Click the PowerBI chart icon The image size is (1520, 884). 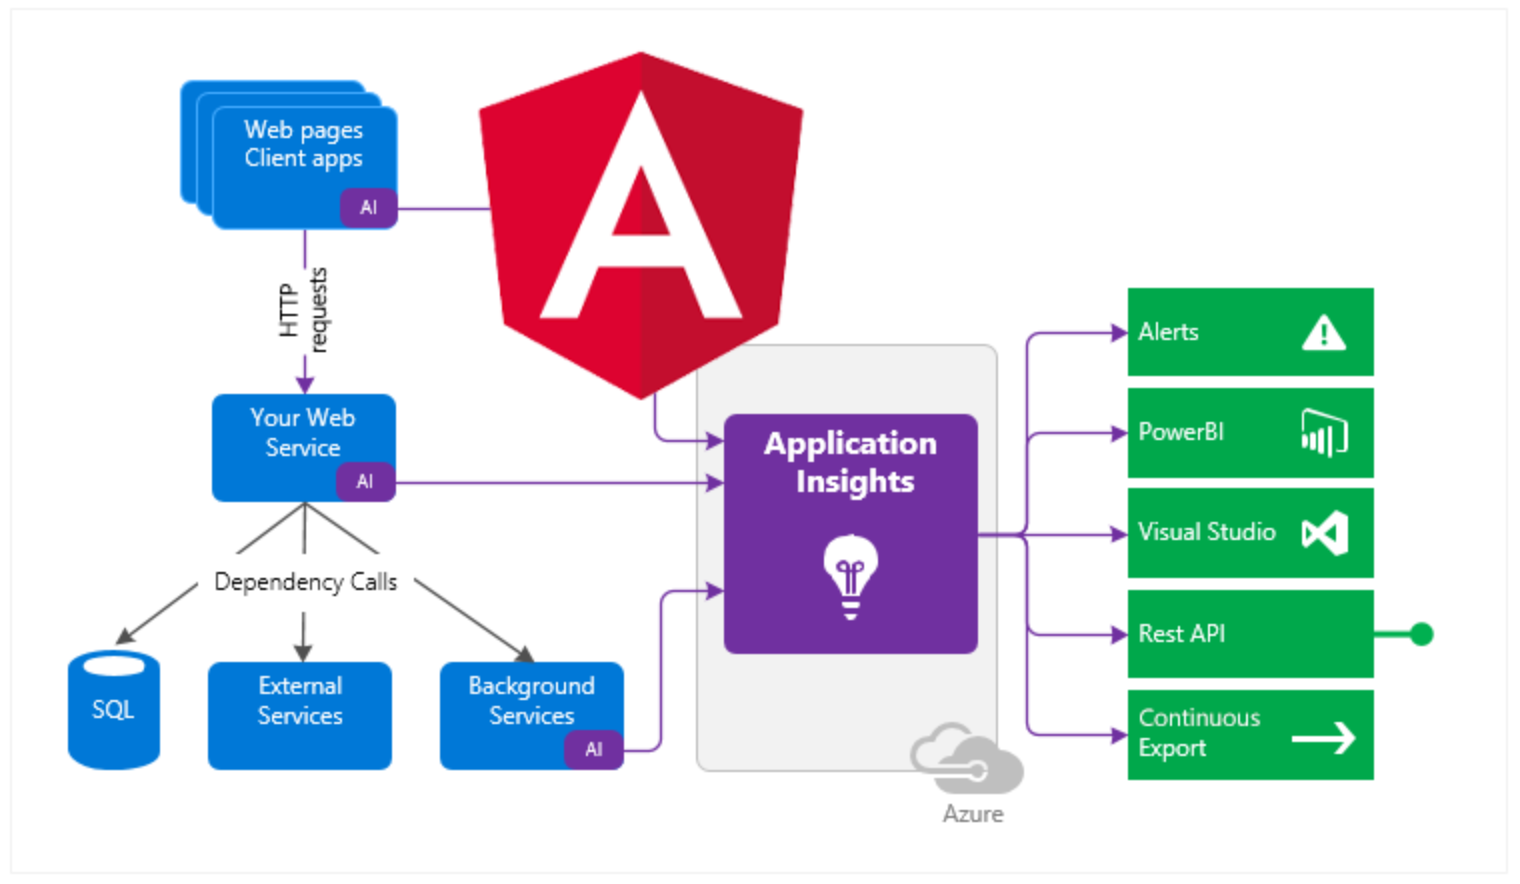[1324, 432]
